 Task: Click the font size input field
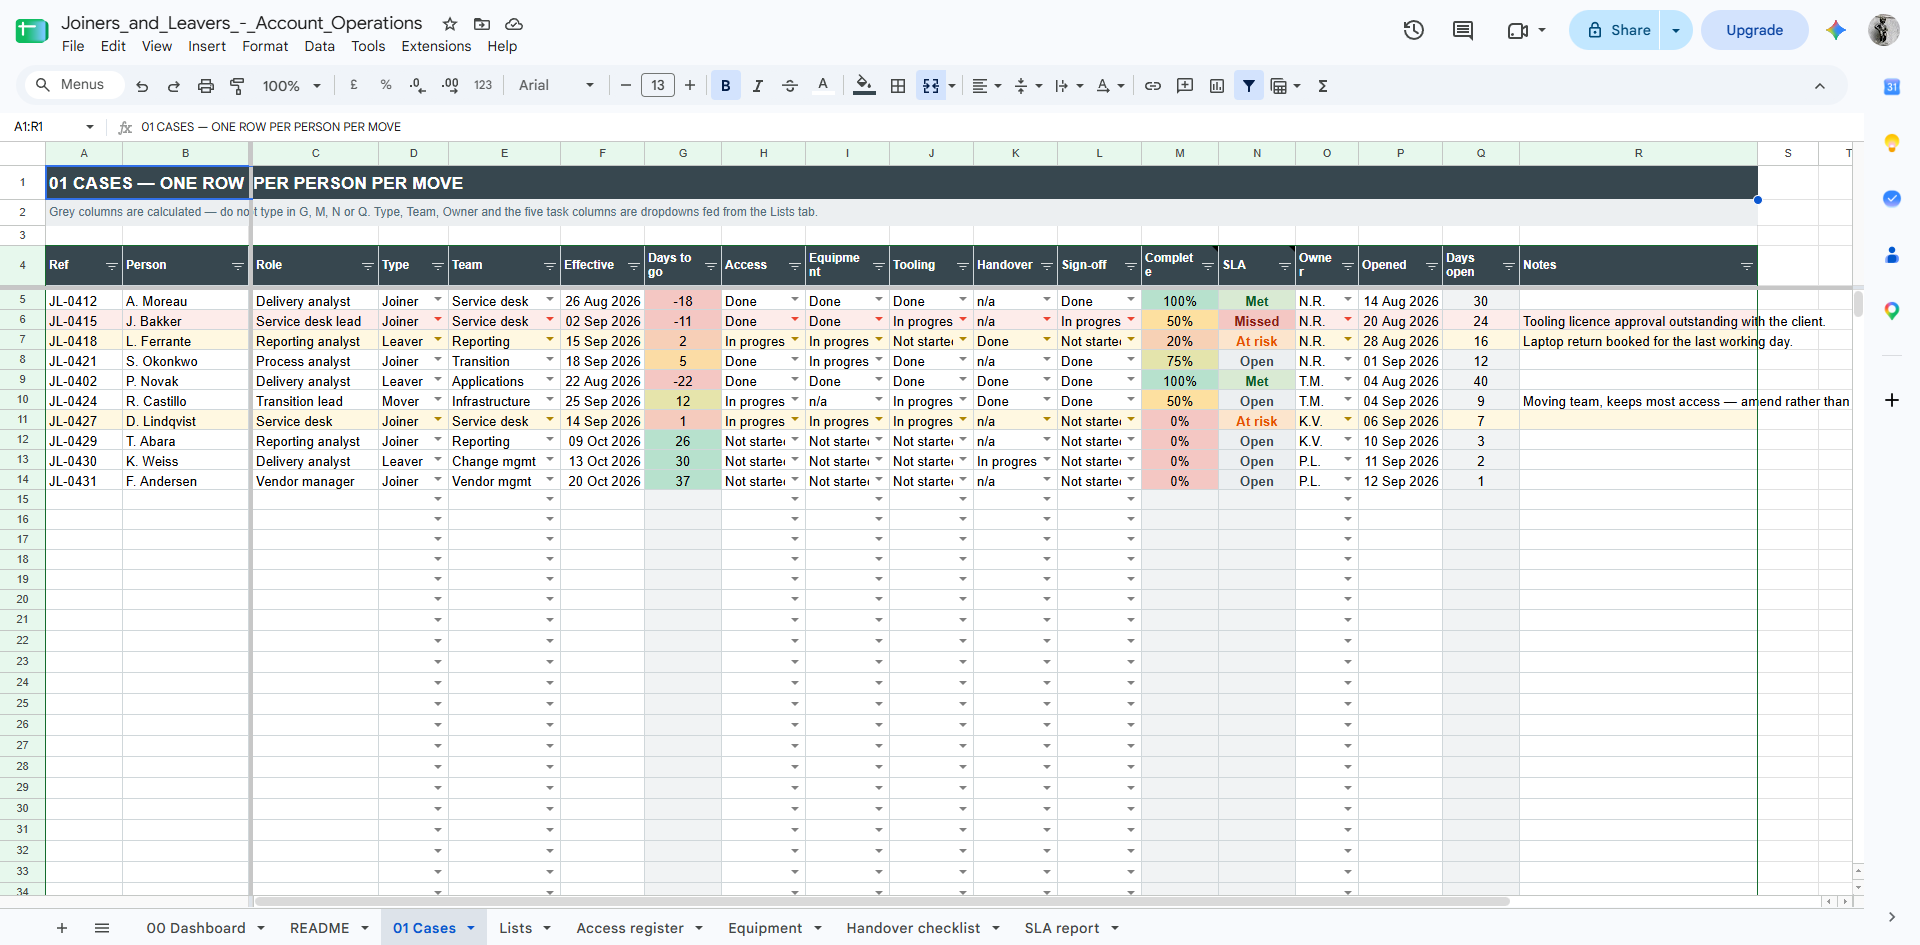point(658,86)
